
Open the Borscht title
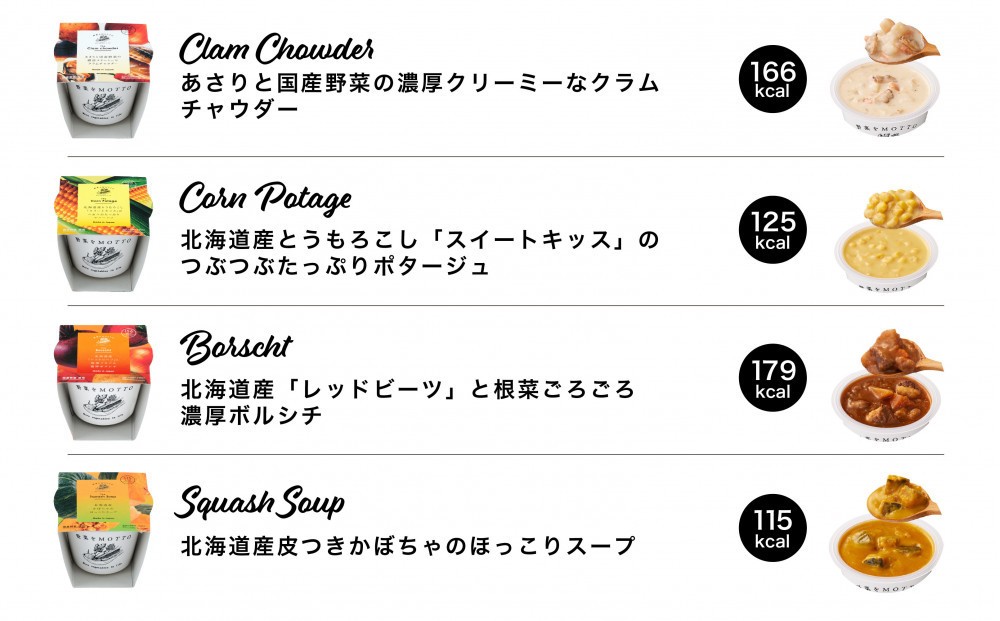tap(237, 348)
